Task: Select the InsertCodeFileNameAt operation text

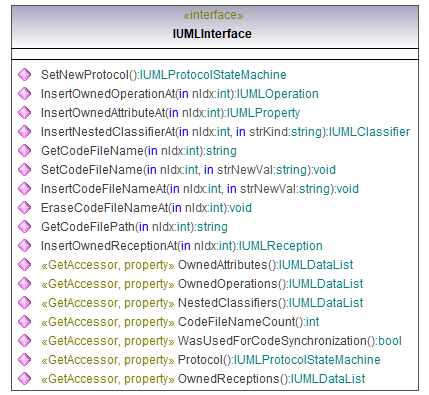Action: [200, 189]
